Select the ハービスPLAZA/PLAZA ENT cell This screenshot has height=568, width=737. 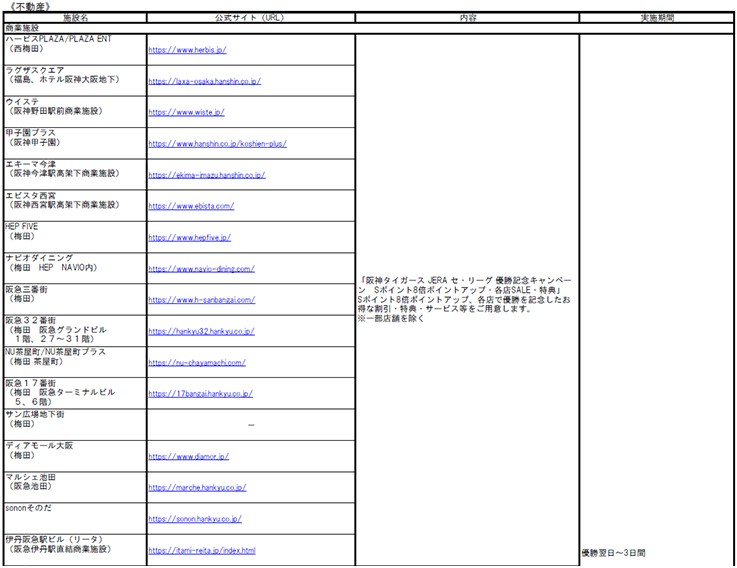click(x=75, y=49)
